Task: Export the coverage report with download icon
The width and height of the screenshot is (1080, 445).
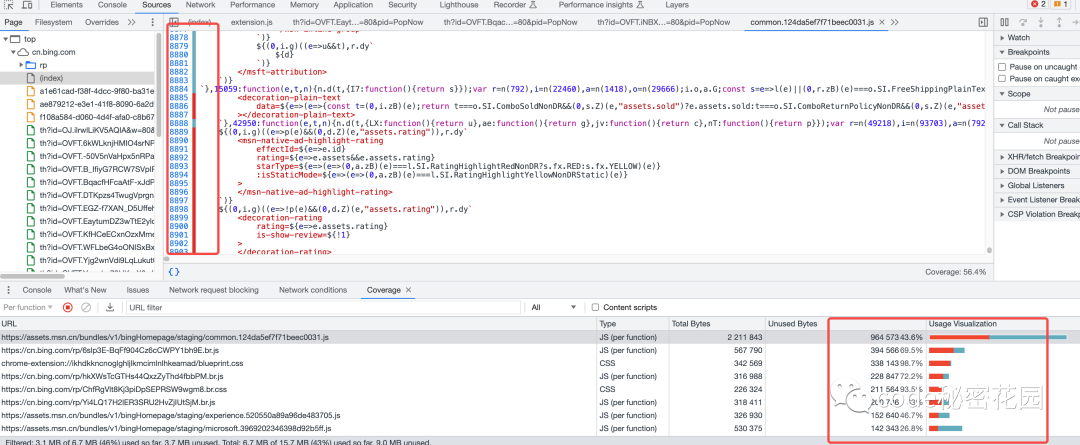Action: (x=110, y=307)
